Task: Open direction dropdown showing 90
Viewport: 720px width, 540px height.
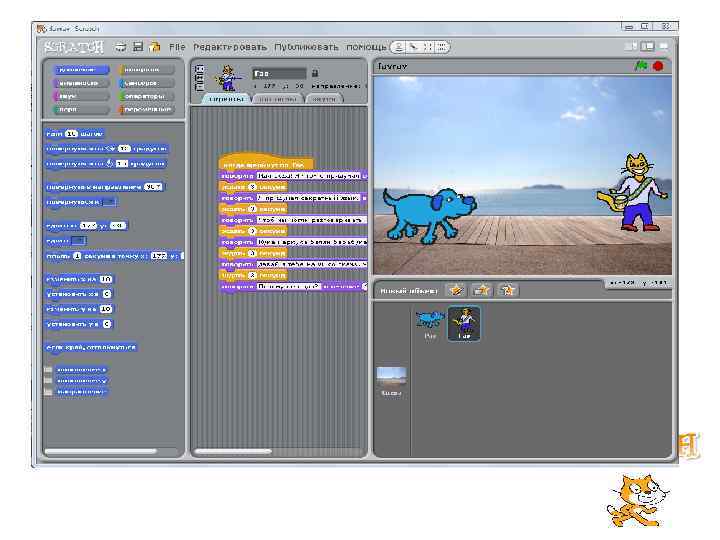Action: [x=159, y=186]
